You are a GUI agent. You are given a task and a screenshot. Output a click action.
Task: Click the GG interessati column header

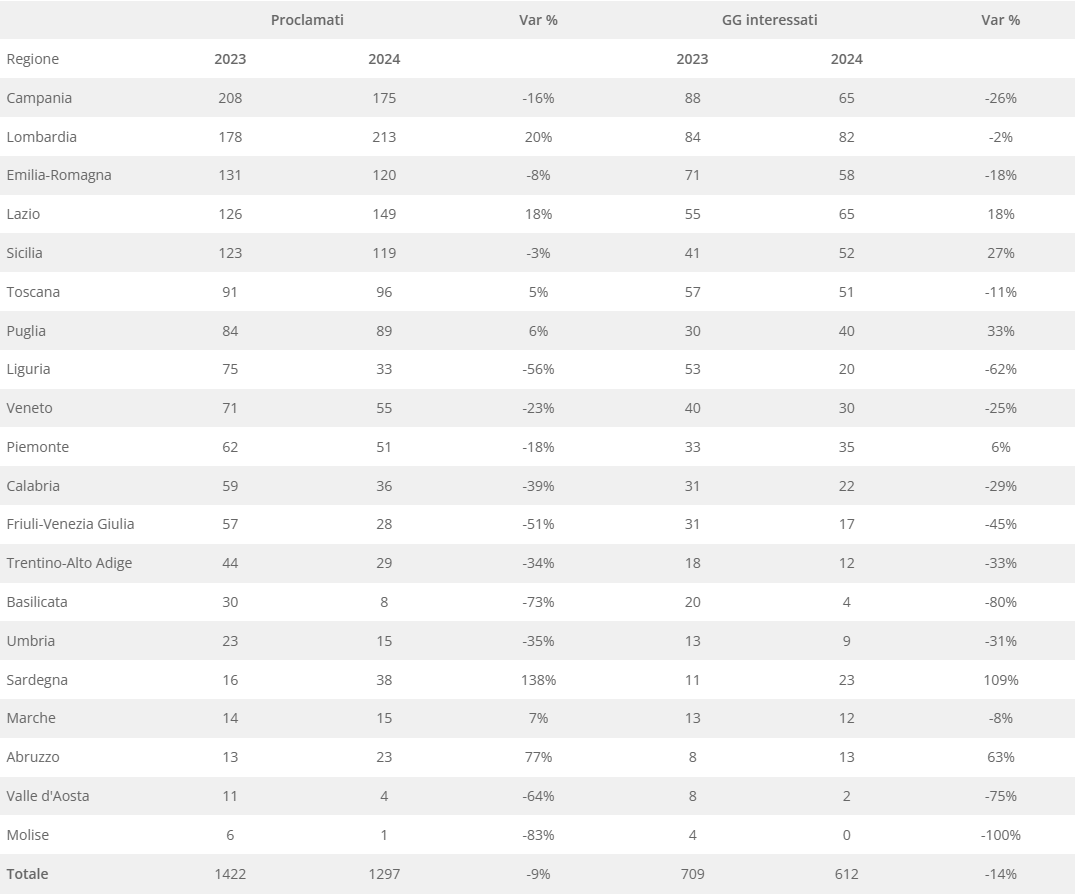click(769, 20)
